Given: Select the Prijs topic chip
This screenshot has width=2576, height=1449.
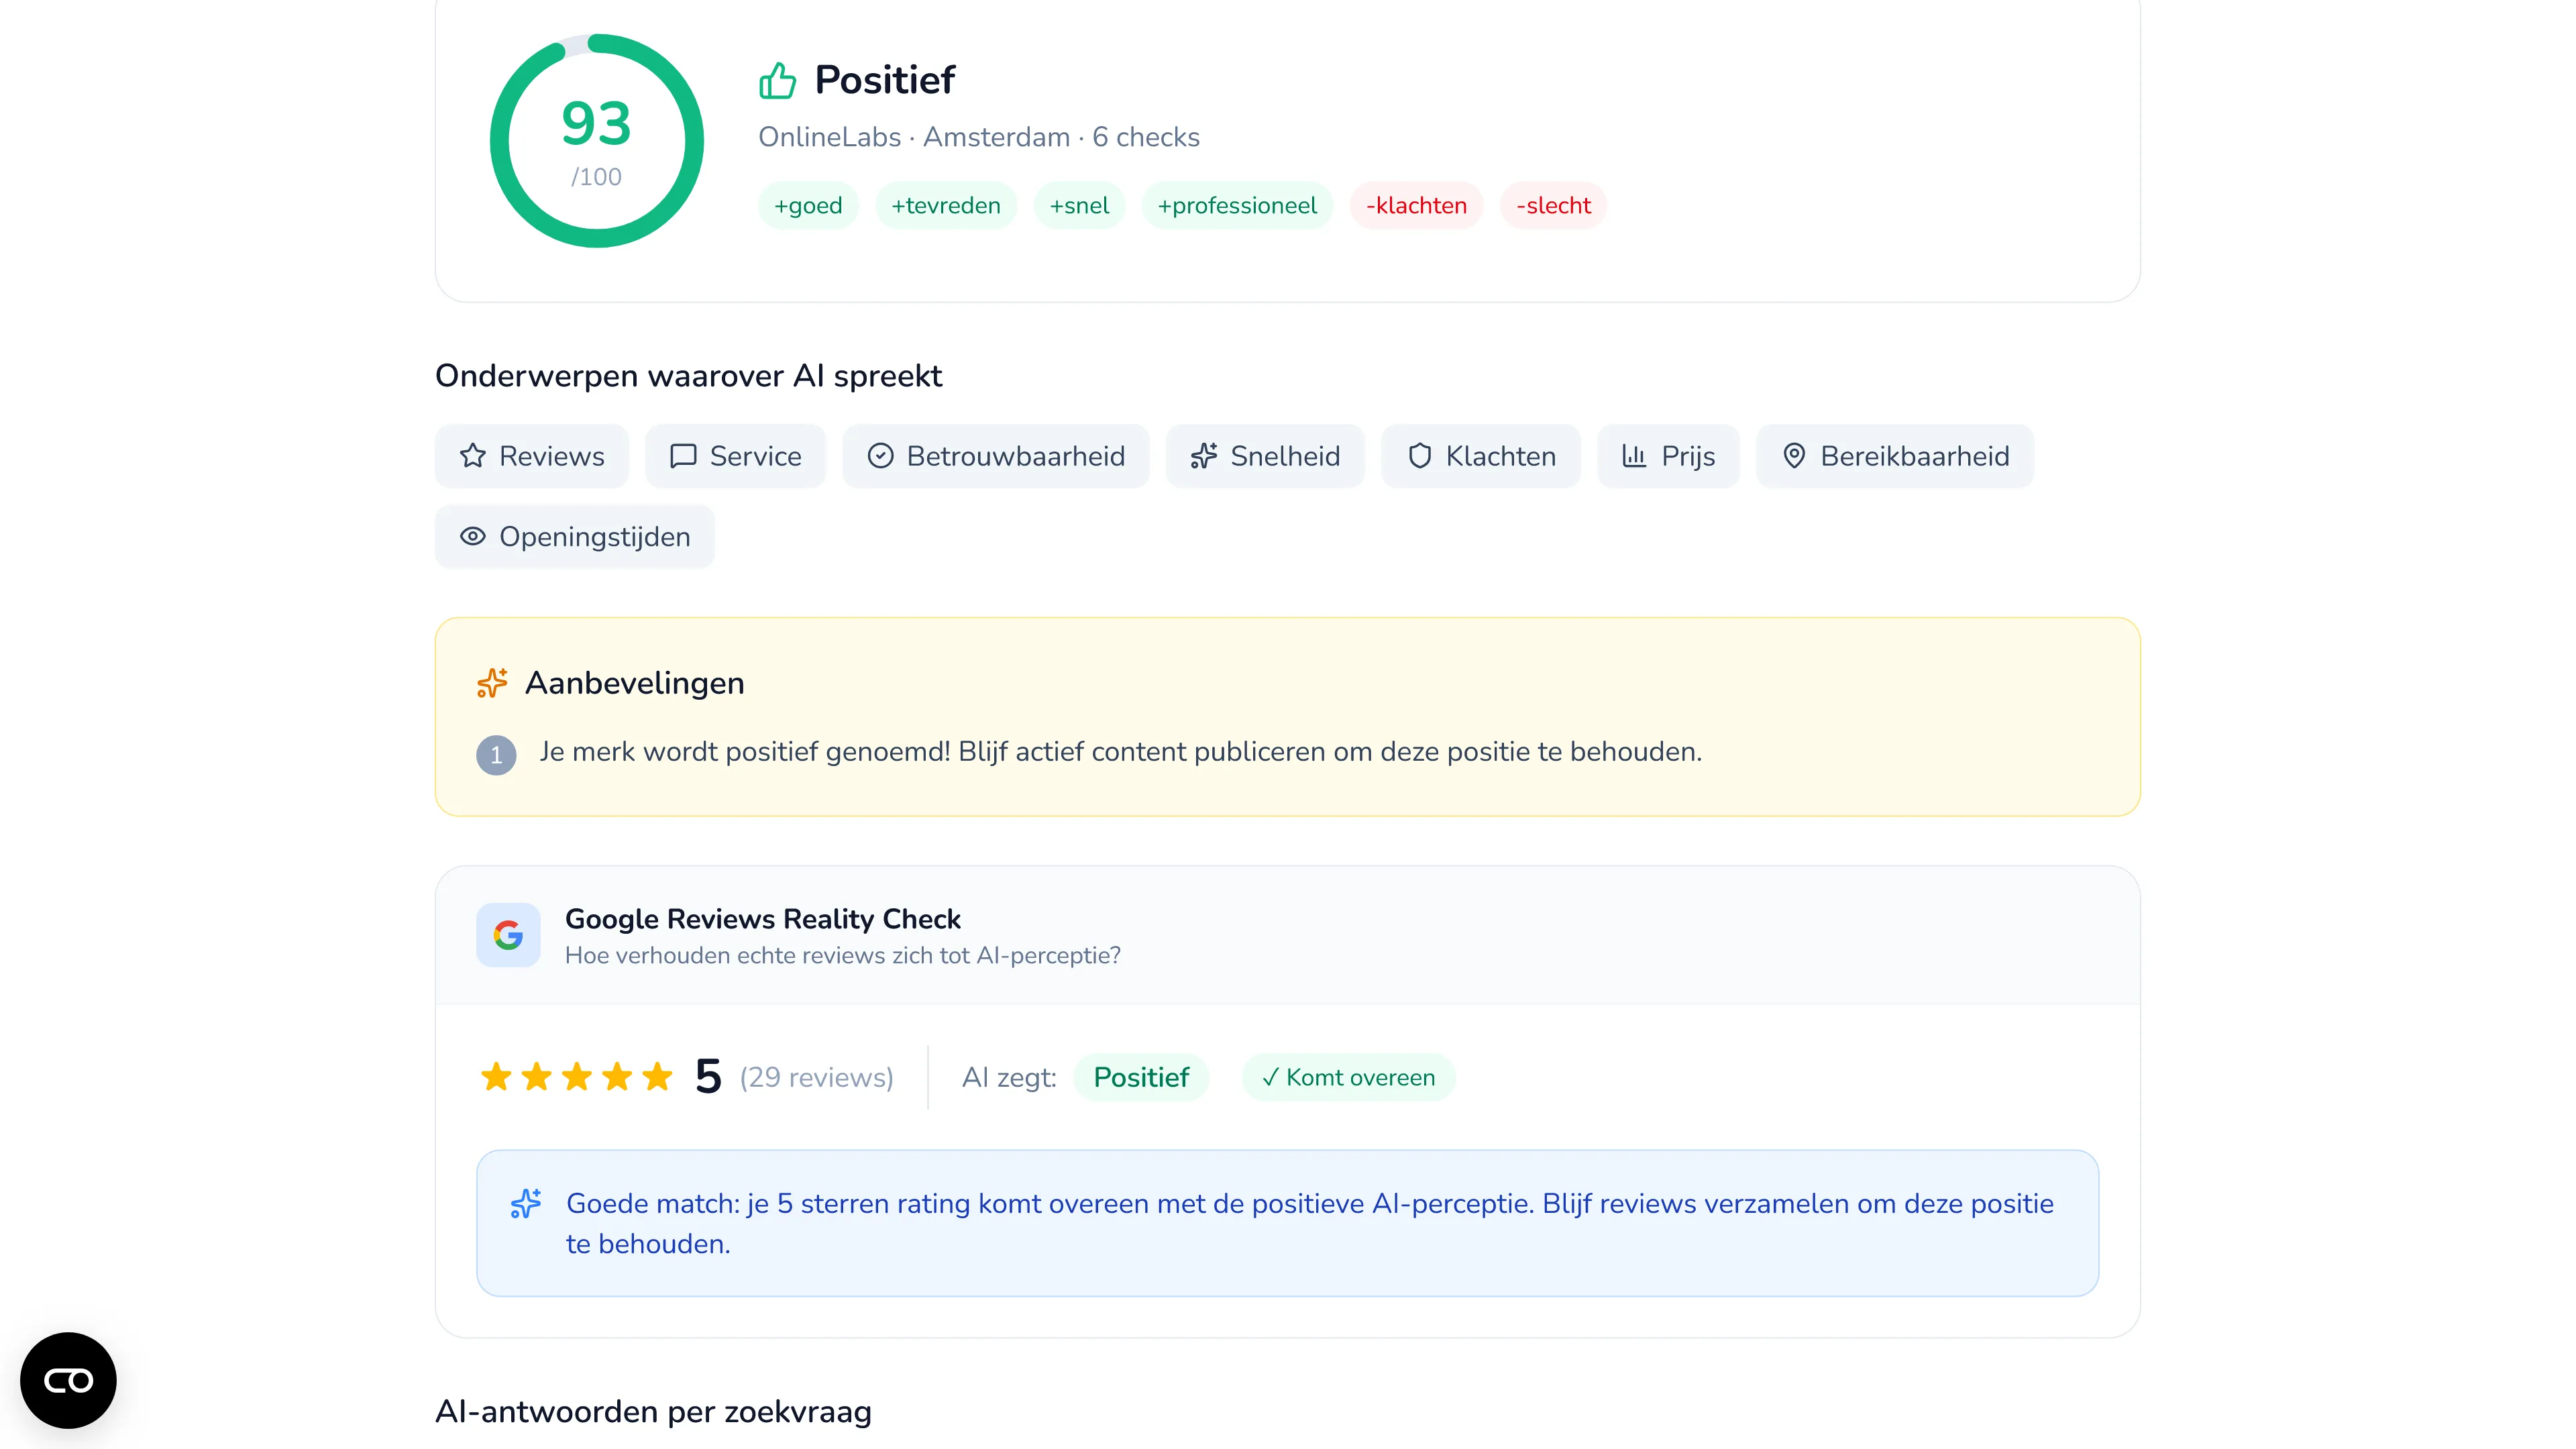Looking at the screenshot, I should tap(1668, 456).
